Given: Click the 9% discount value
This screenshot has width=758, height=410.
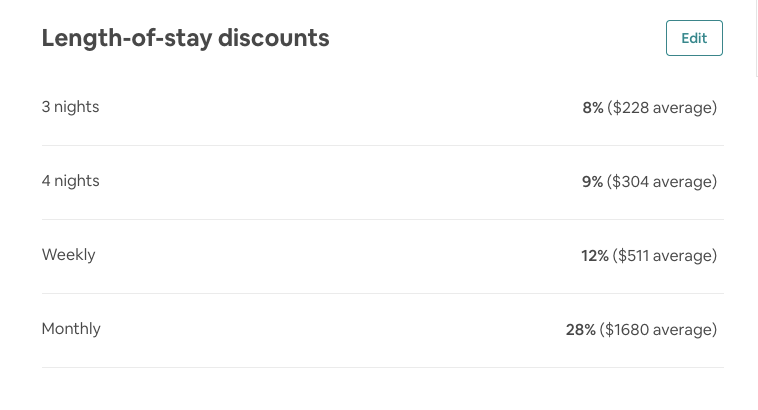Looking at the screenshot, I should pyautogui.click(x=593, y=182).
